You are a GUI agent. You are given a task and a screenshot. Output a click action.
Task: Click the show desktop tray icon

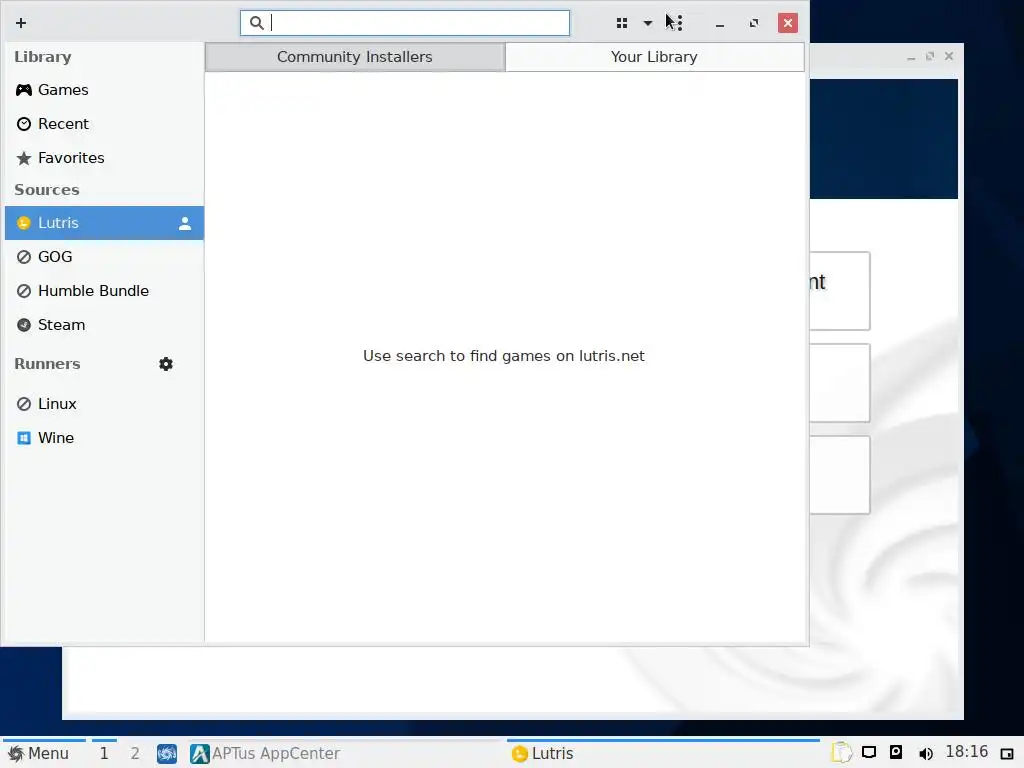(1007, 754)
